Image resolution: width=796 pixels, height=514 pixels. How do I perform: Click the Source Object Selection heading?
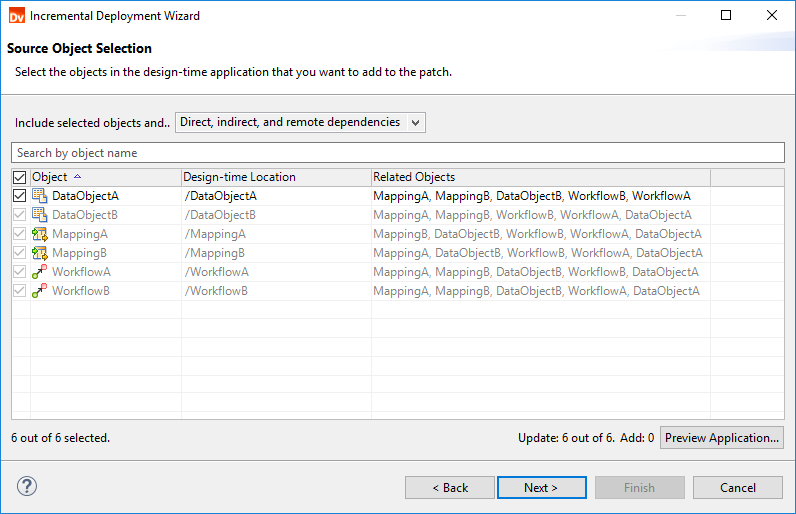pyautogui.click(x=79, y=48)
